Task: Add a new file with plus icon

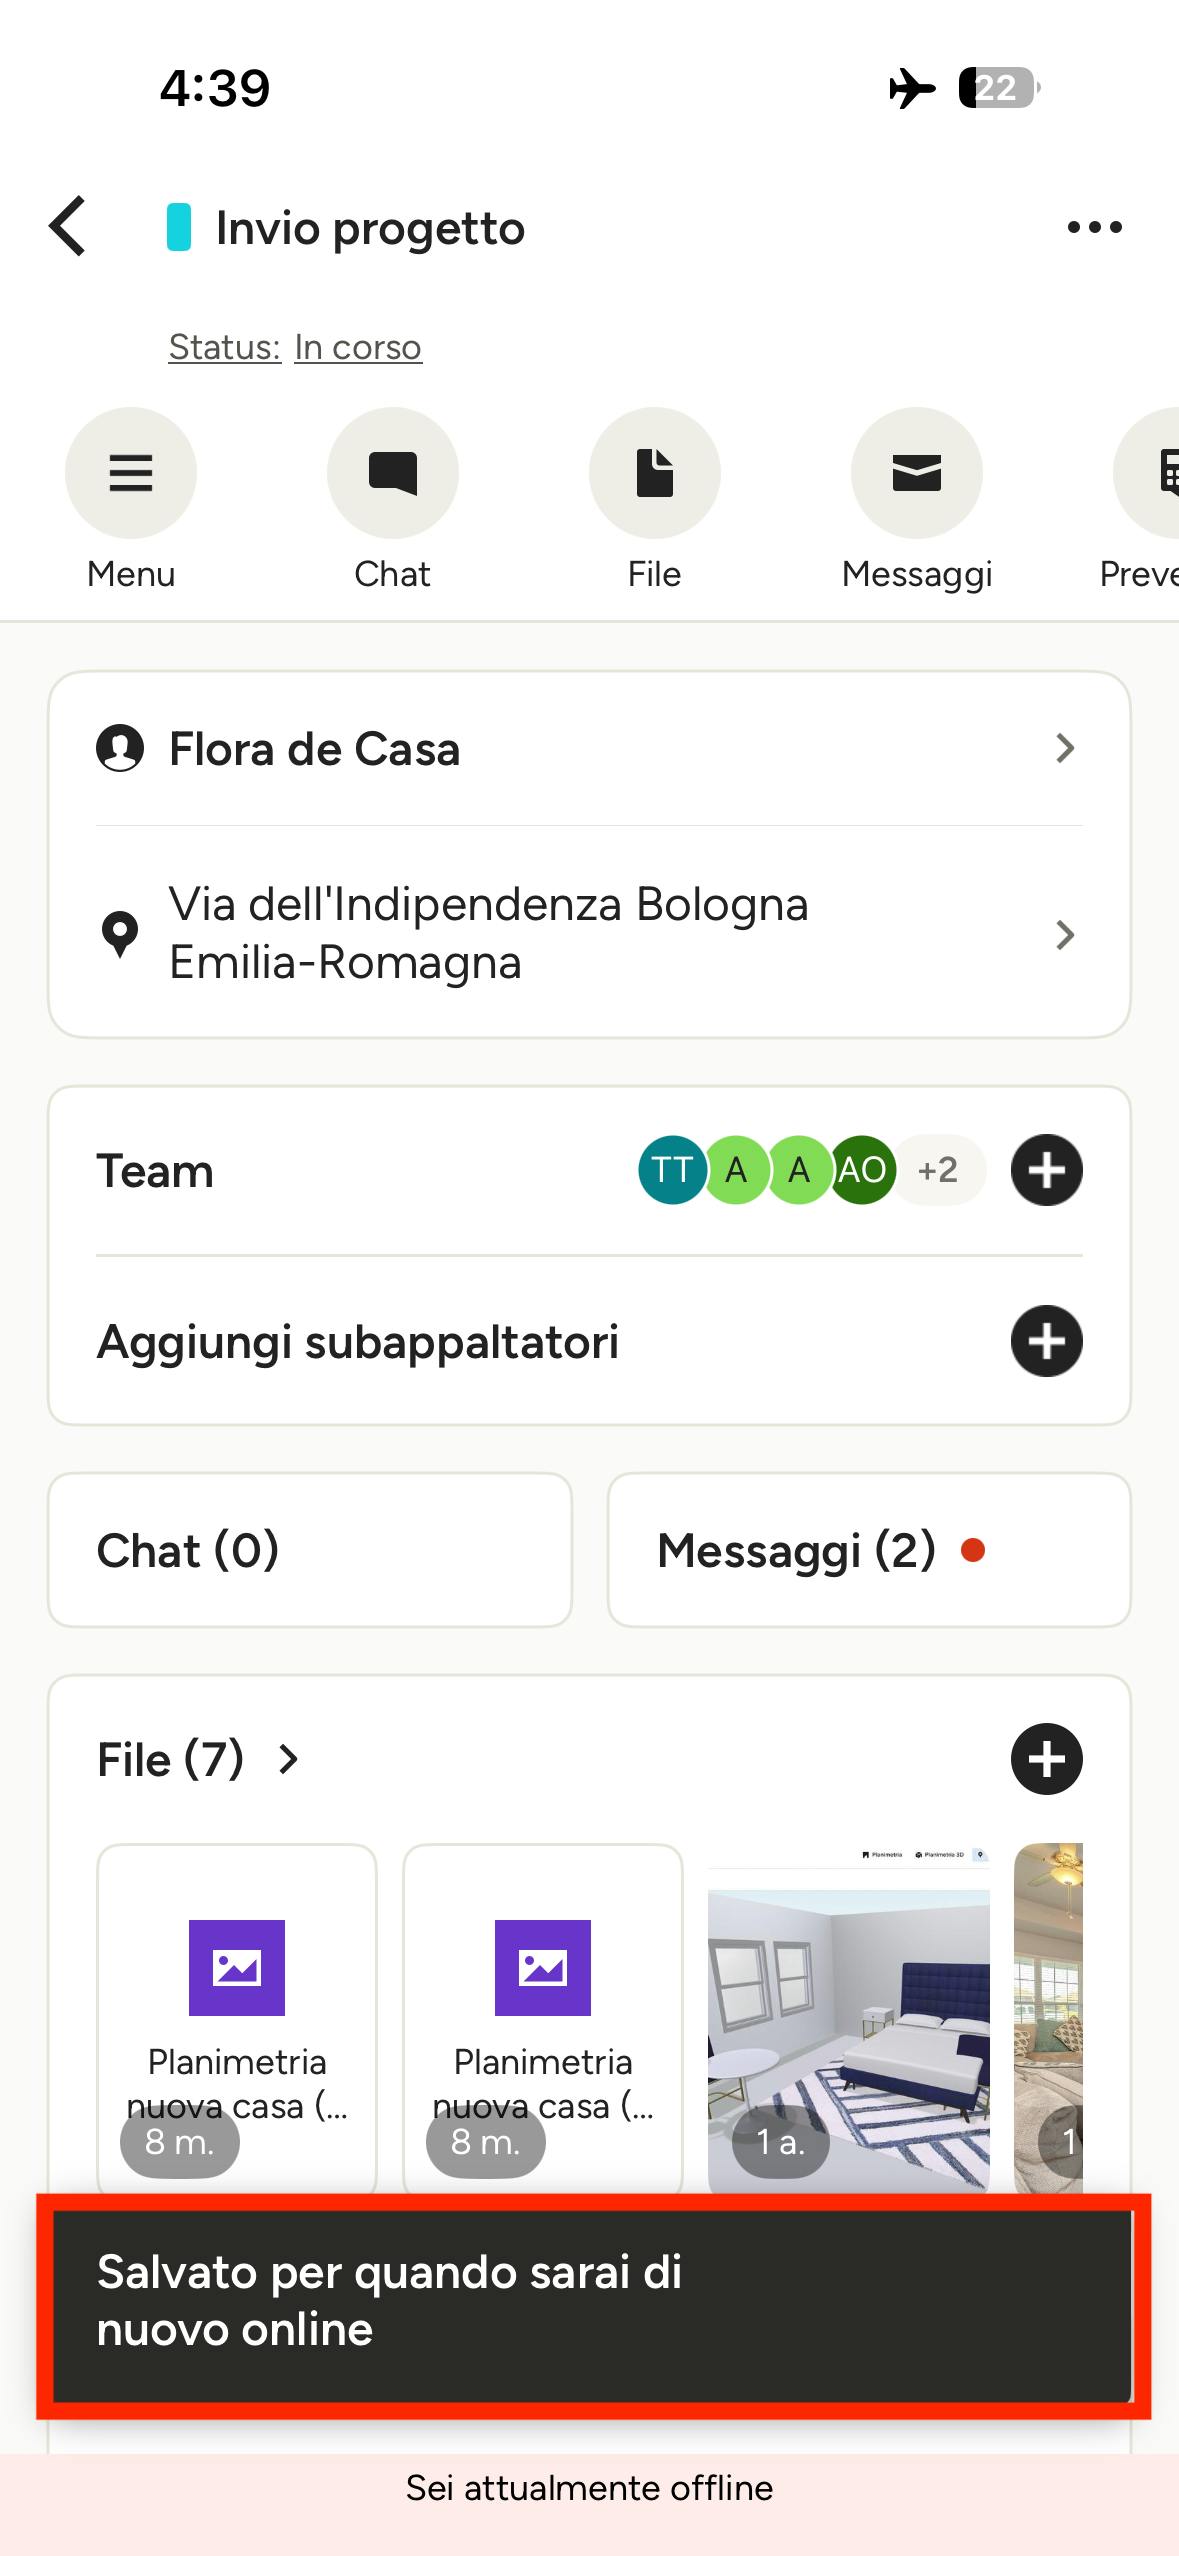Action: [x=1046, y=1759]
